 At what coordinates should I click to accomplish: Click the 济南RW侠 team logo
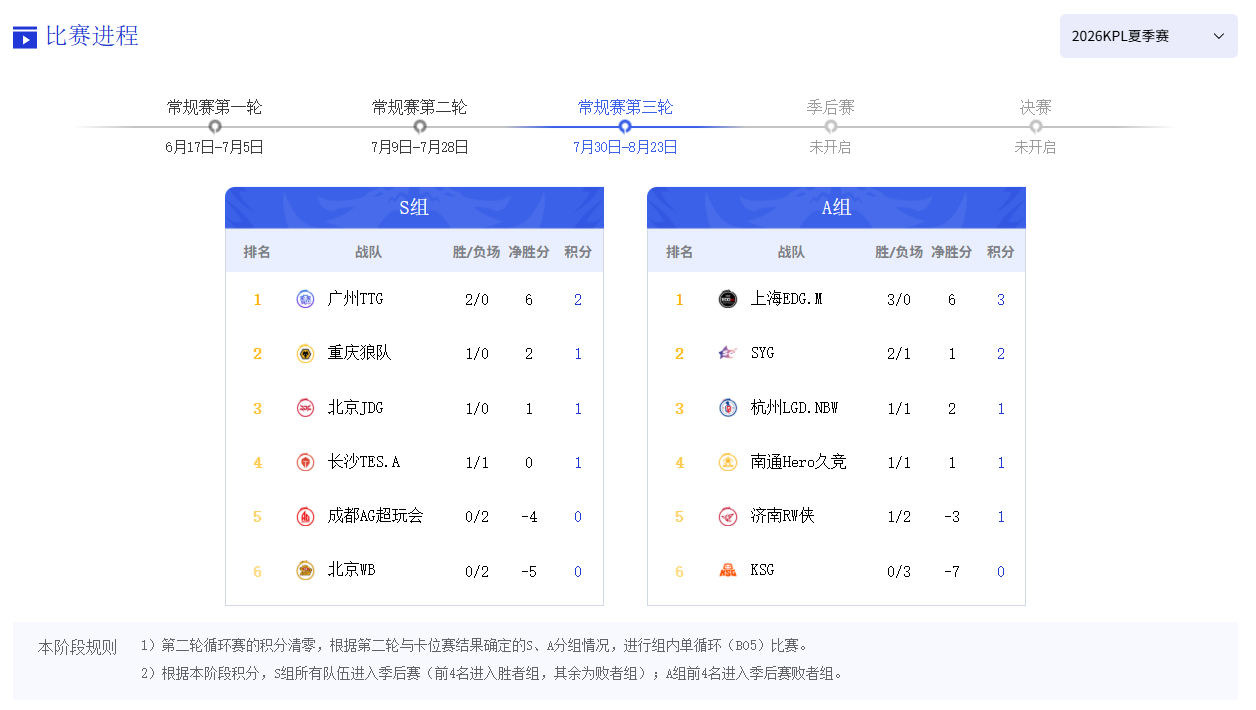728,517
